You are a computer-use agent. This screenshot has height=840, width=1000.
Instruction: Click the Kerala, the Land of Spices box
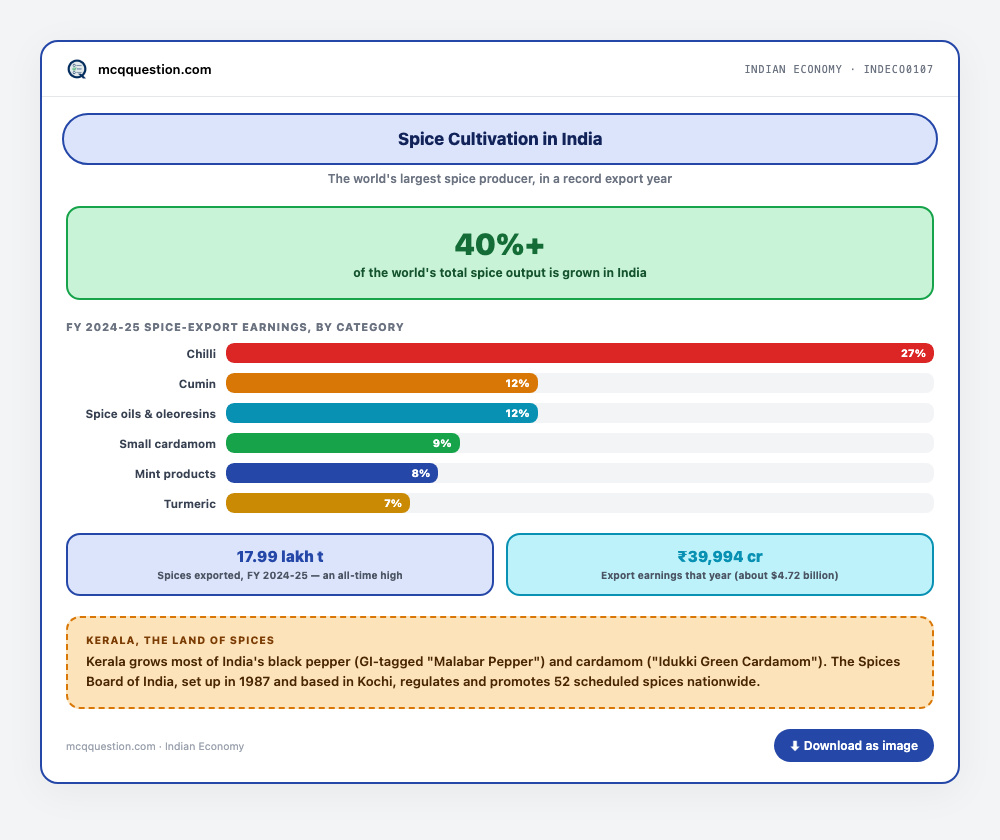(500, 663)
